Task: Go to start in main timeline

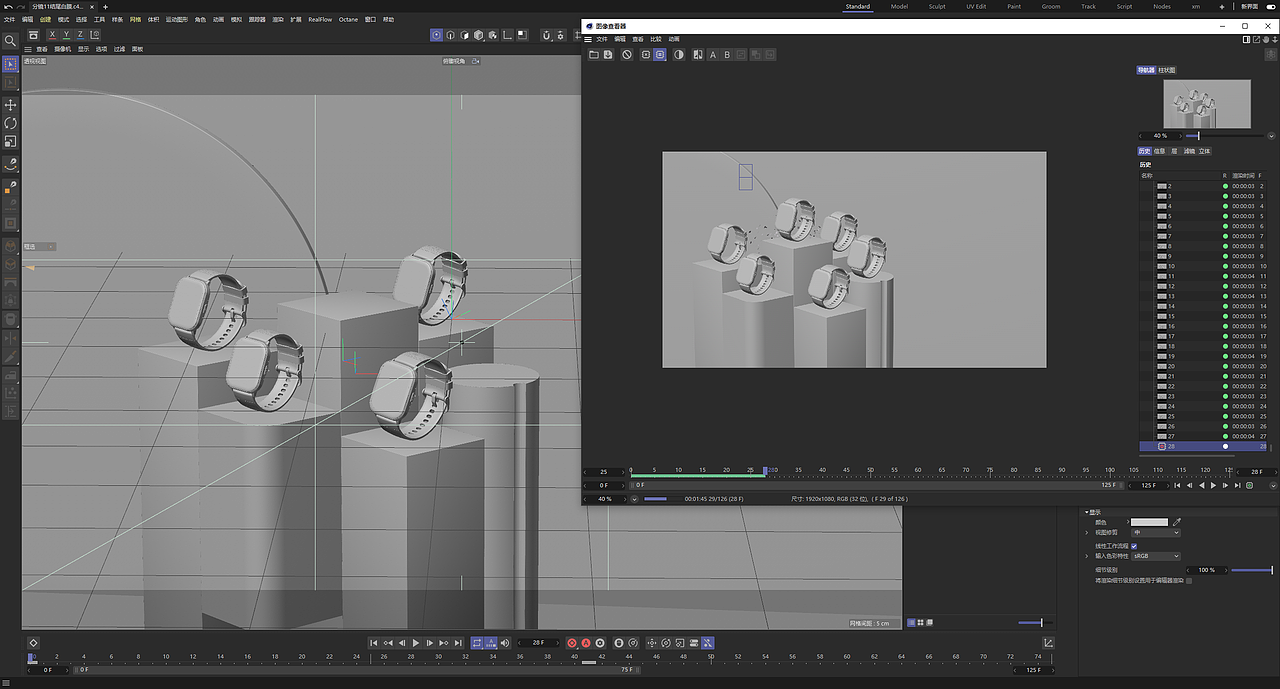Action: pyautogui.click(x=374, y=643)
